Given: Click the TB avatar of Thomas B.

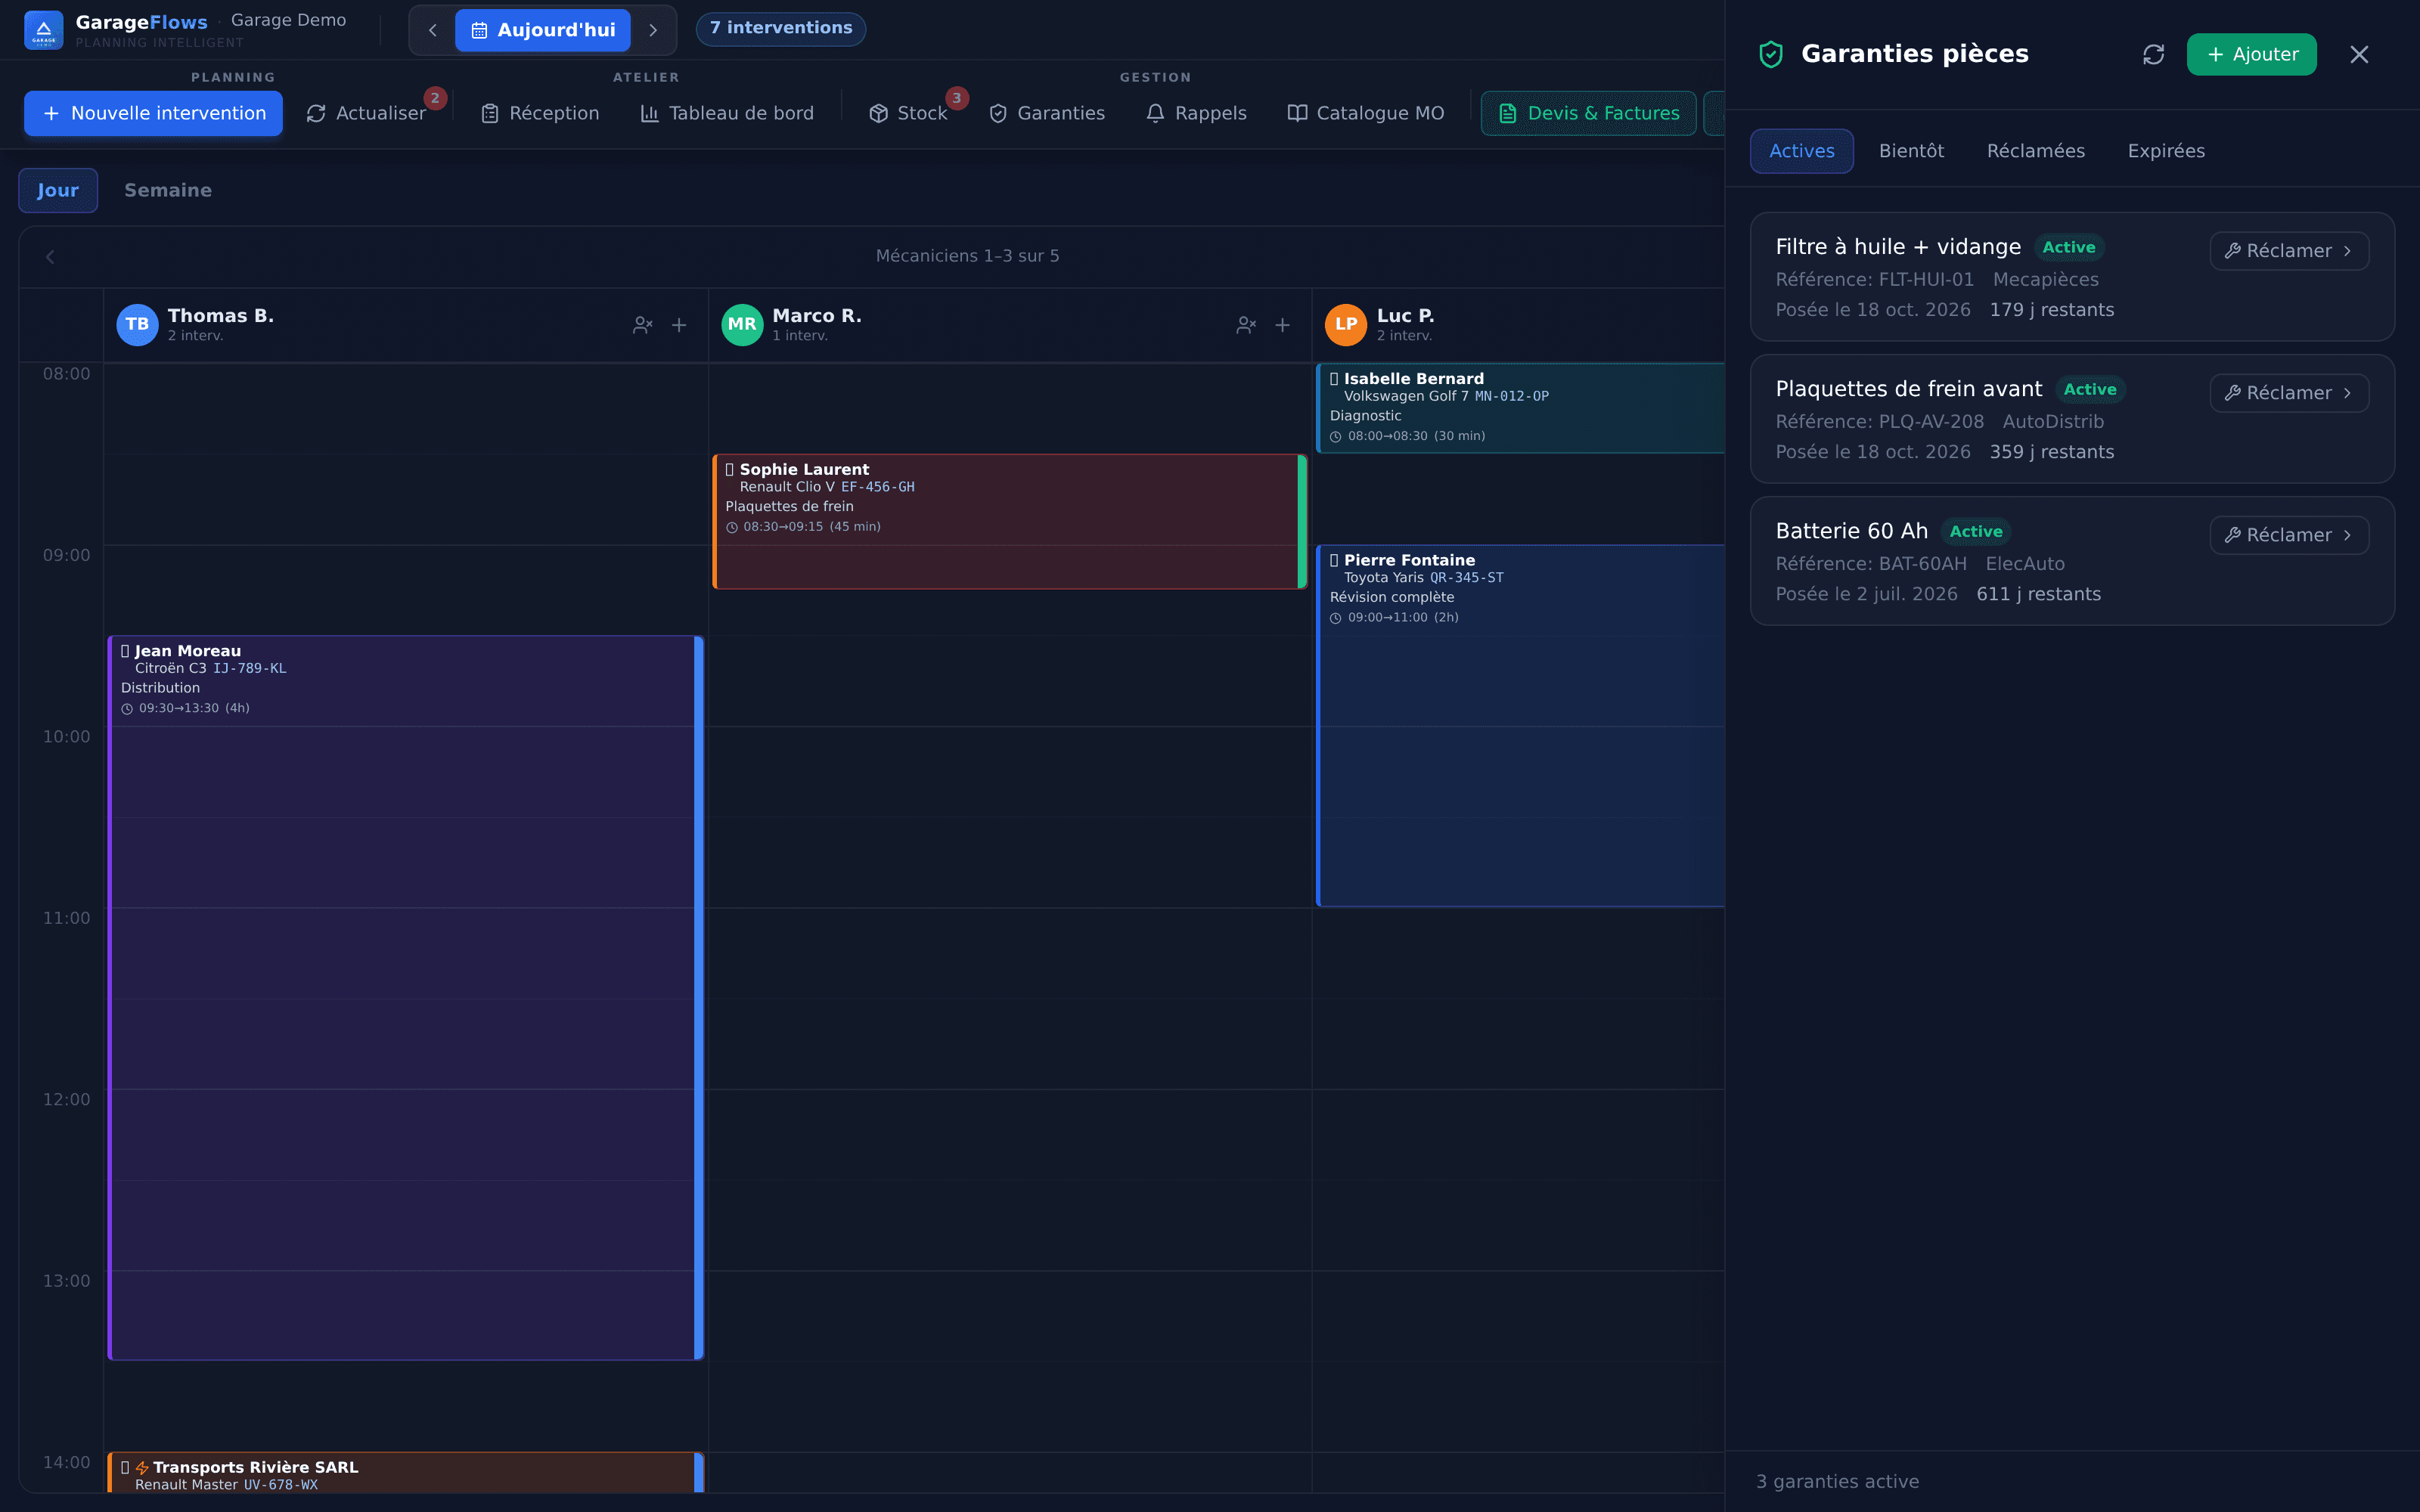Looking at the screenshot, I should [x=137, y=324].
